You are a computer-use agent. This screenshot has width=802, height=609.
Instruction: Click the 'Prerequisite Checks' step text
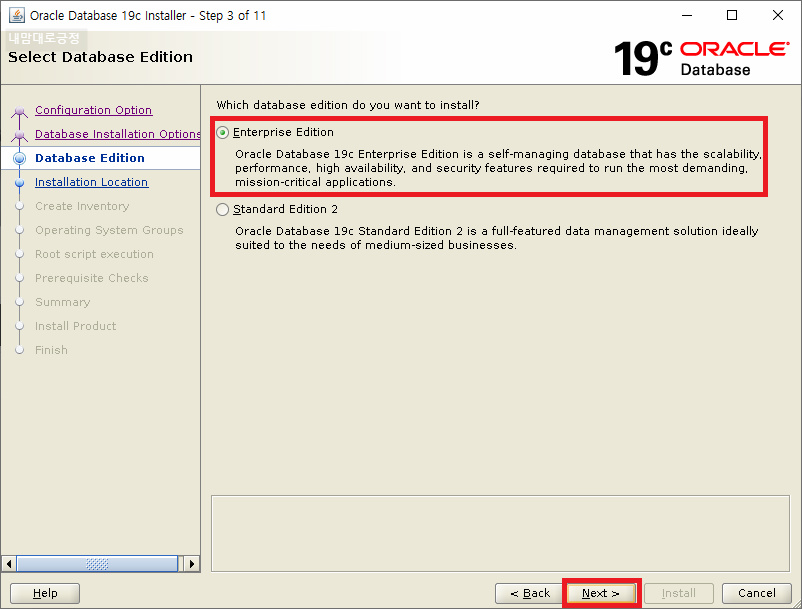click(92, 278)
